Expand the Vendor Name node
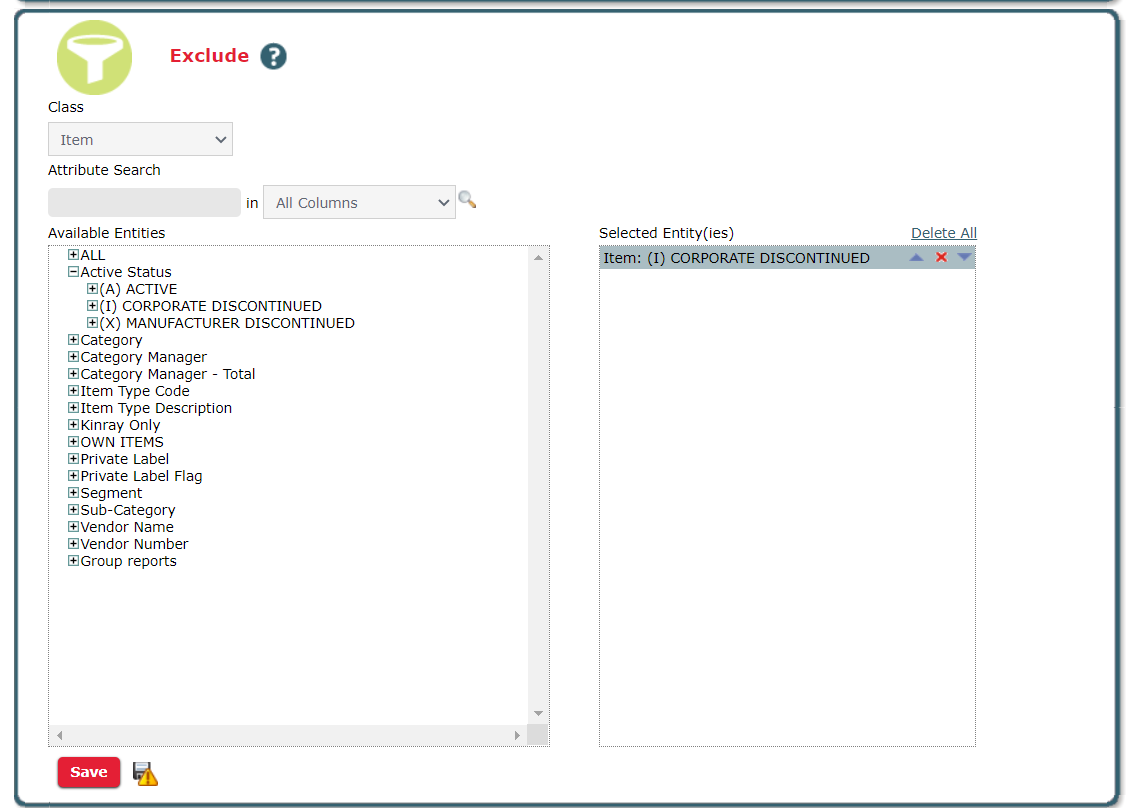The width and height of the screenshot is (1145, 808). [x=73, y=527]
